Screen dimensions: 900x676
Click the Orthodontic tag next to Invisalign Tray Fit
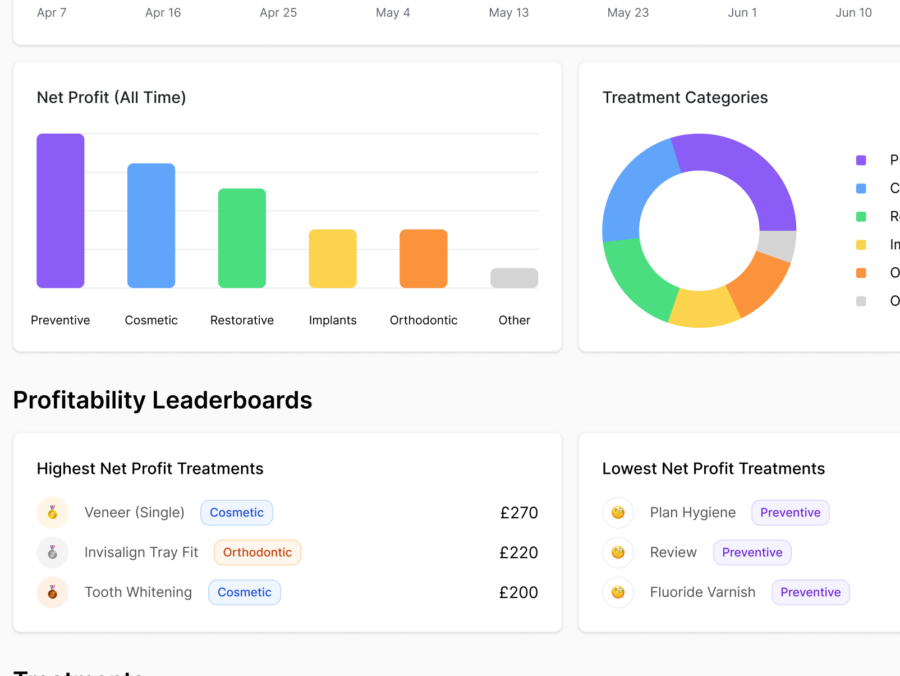[x=257, y=553]
